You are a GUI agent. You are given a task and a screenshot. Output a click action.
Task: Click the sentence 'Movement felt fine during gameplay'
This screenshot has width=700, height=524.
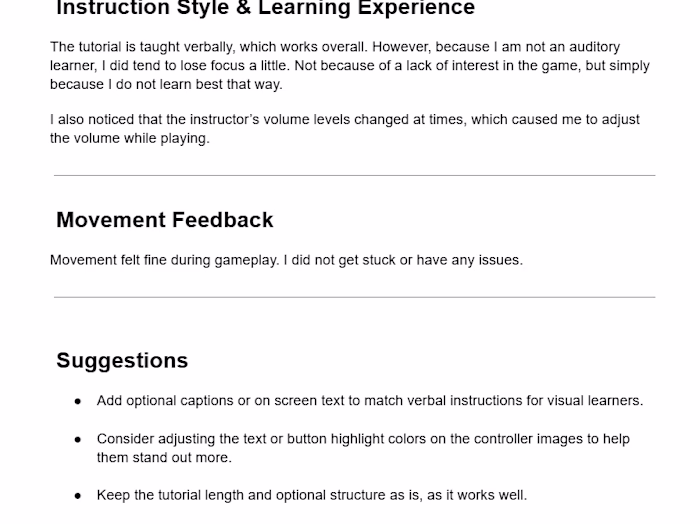click(x=286, y=260)
